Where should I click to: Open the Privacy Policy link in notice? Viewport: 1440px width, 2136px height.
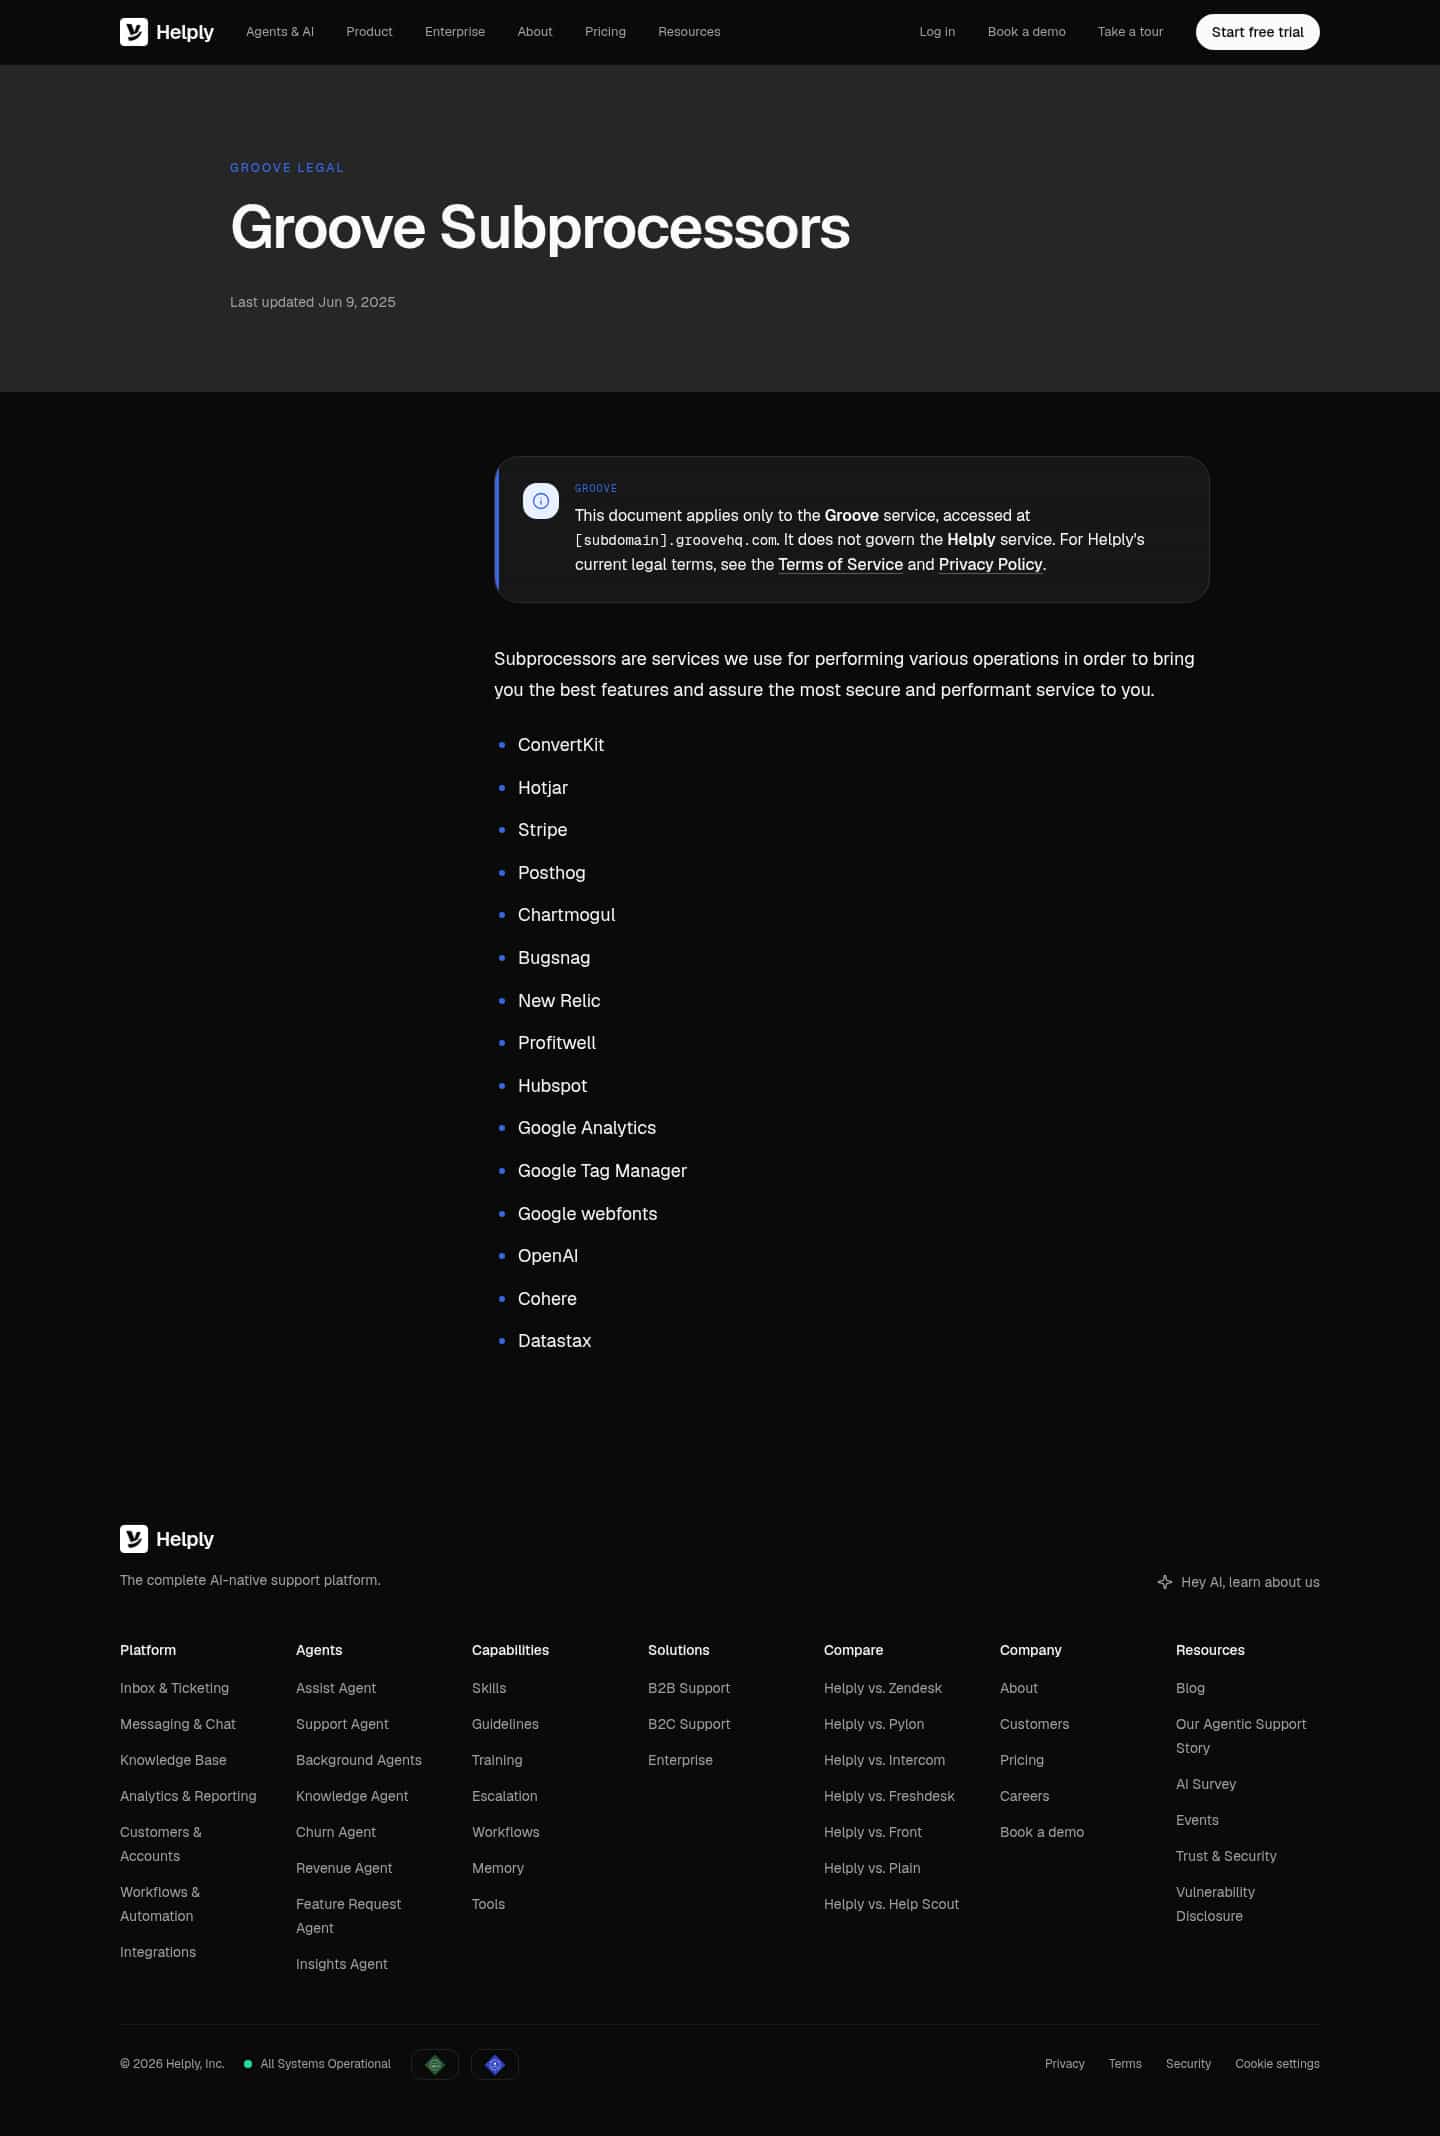(x=991, y=564)
